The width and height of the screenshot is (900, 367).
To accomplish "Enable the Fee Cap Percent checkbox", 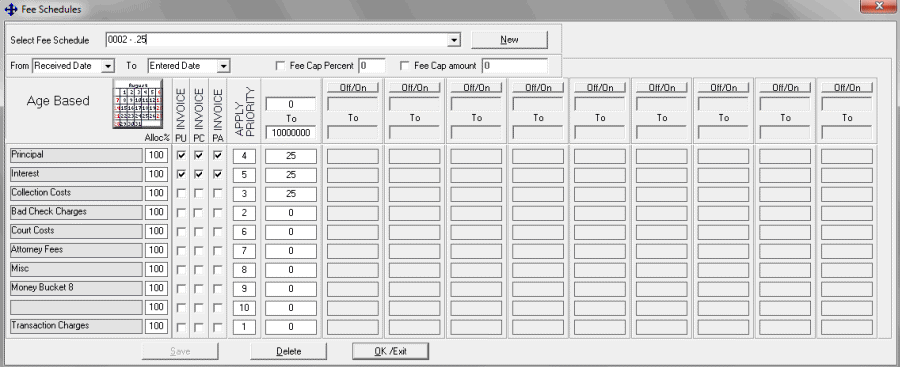I will 280,66.
